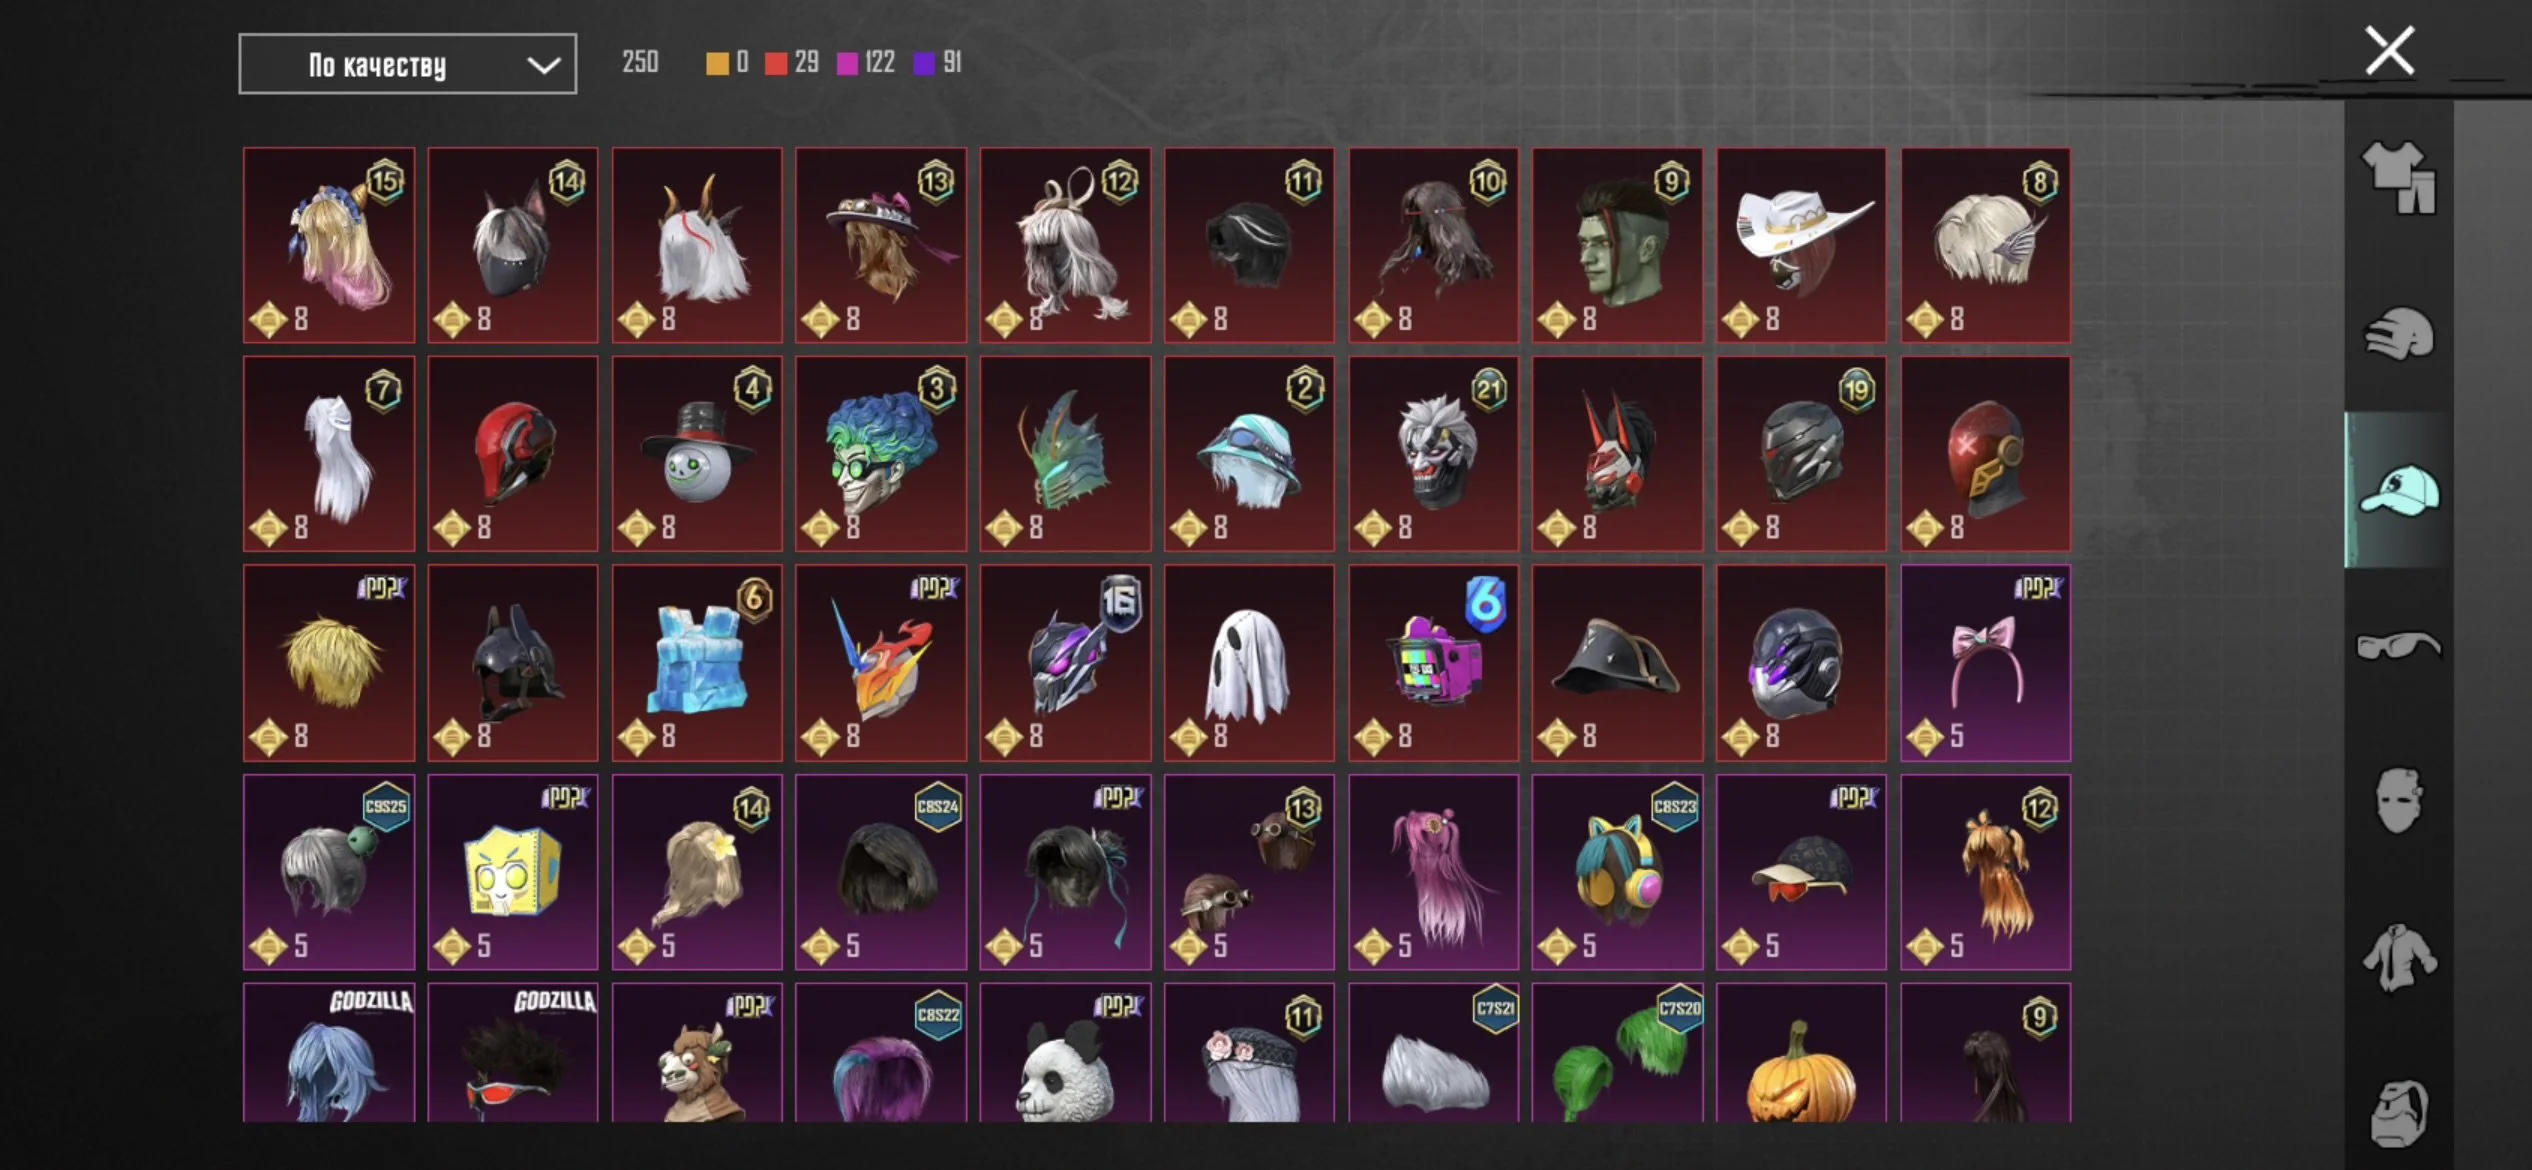Screen dimensions: 2532x1170
Task: Filter by the pink rarity swatch showing 122
Action: coord(847,64)
